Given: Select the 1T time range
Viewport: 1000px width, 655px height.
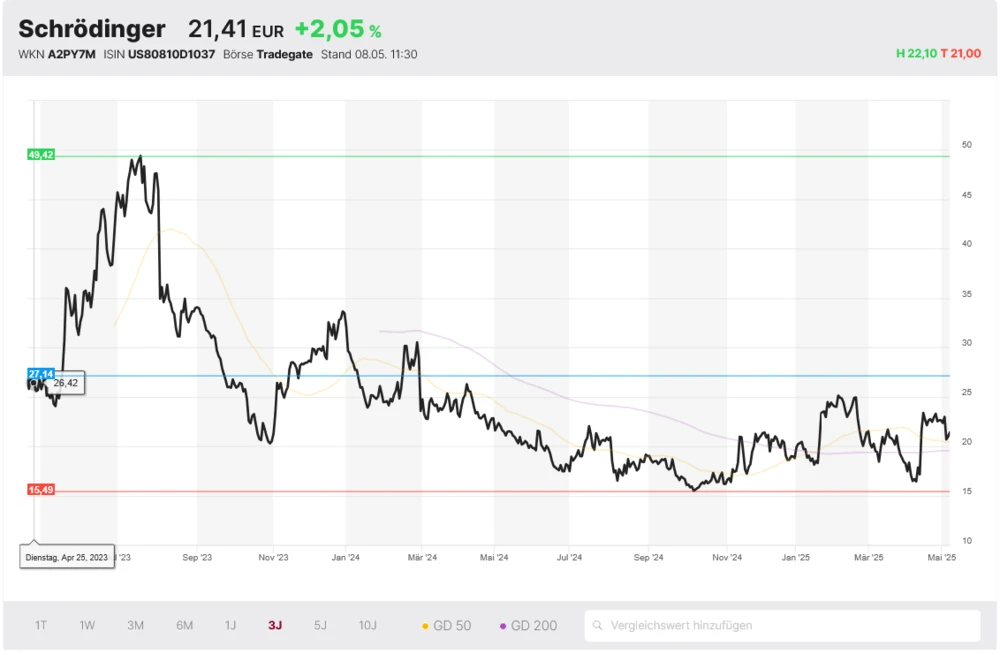Looking at the screenshot, I should pyautogui.click(x=41, y=626).
